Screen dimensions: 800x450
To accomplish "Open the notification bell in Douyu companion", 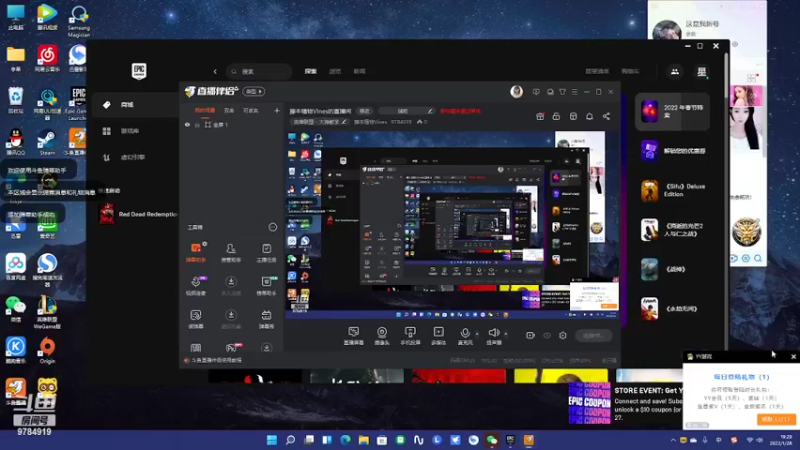I will [x=589, y=116].
